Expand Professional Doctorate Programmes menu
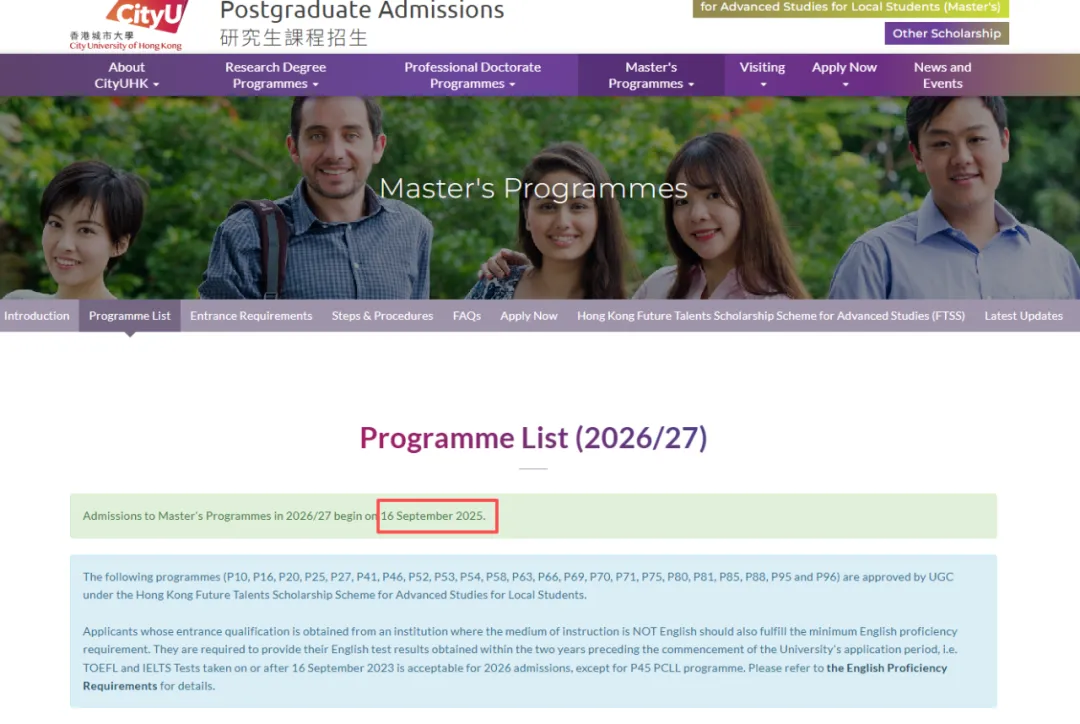 click(x=472, y=75)
